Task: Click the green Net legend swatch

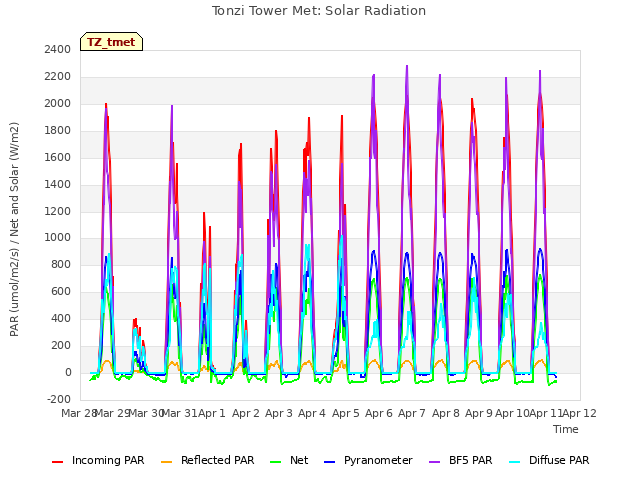Action: tap(276, 462)
